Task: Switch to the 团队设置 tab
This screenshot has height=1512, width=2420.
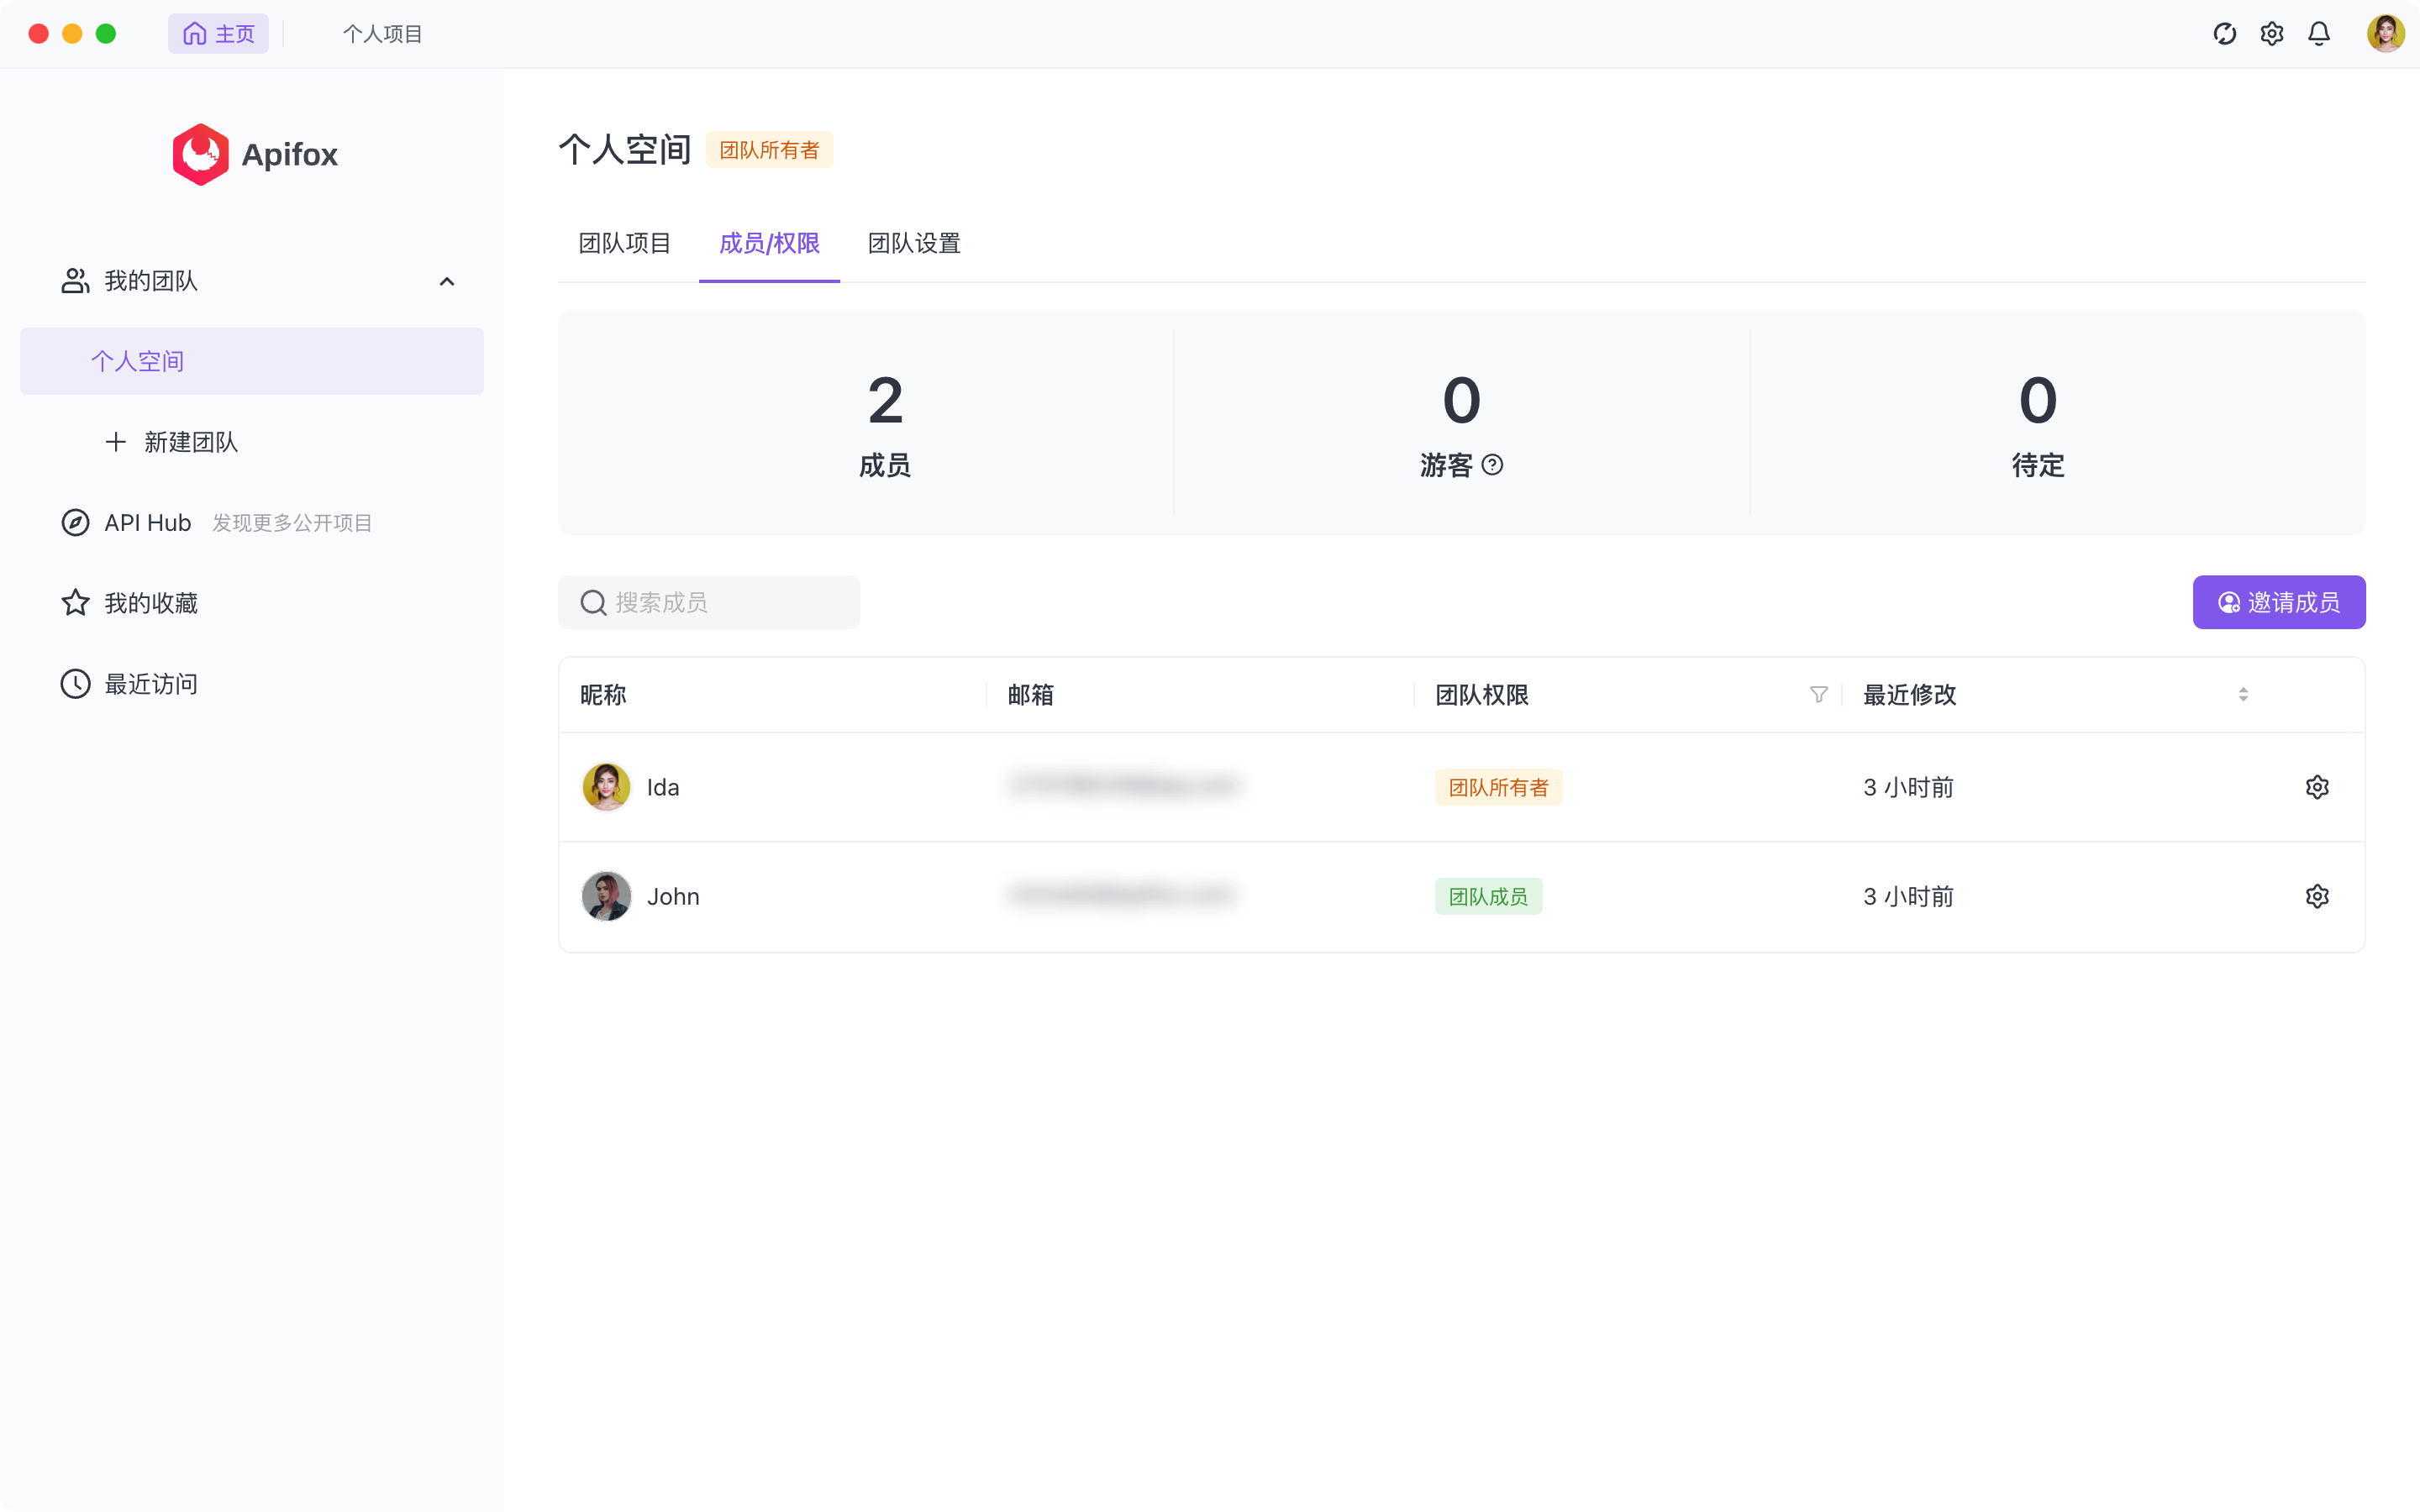Action: click(914, 243)
